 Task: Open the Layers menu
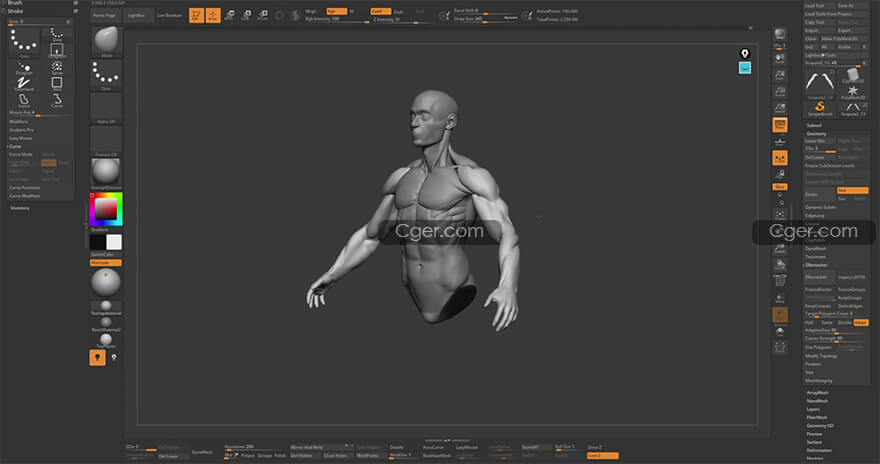pos(813,409)
